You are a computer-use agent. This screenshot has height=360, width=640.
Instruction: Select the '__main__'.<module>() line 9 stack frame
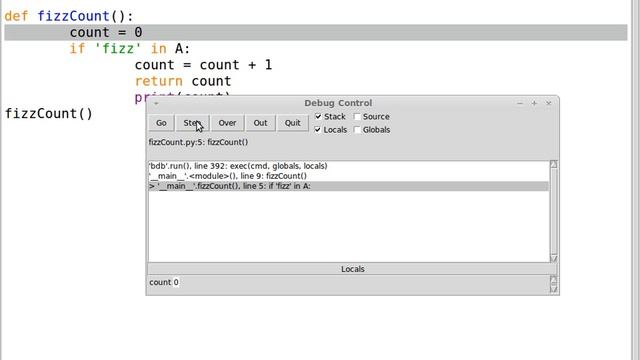click(x=349, y=176)
